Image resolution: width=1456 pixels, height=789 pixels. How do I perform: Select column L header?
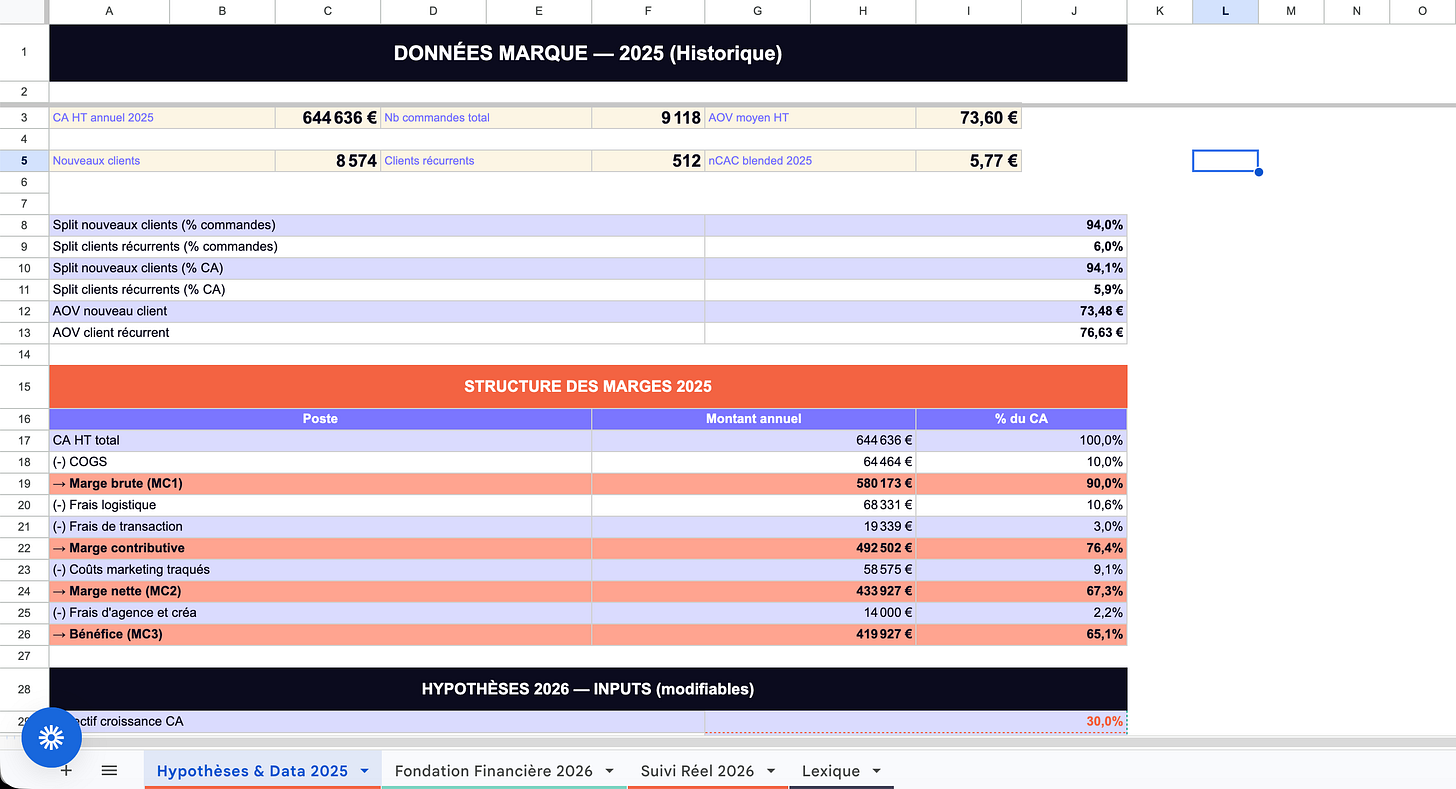tap(1225, 11)
